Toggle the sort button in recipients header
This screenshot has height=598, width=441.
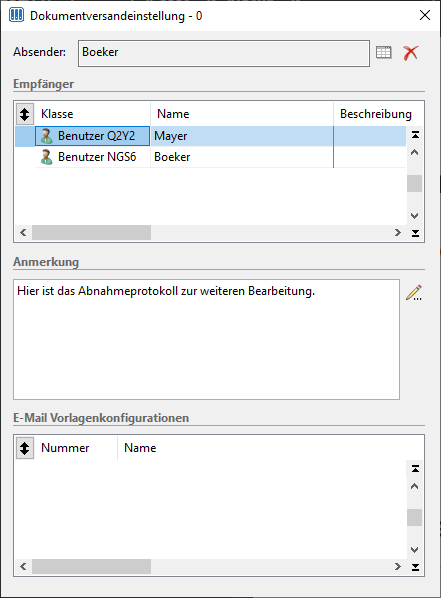(25, 114)
